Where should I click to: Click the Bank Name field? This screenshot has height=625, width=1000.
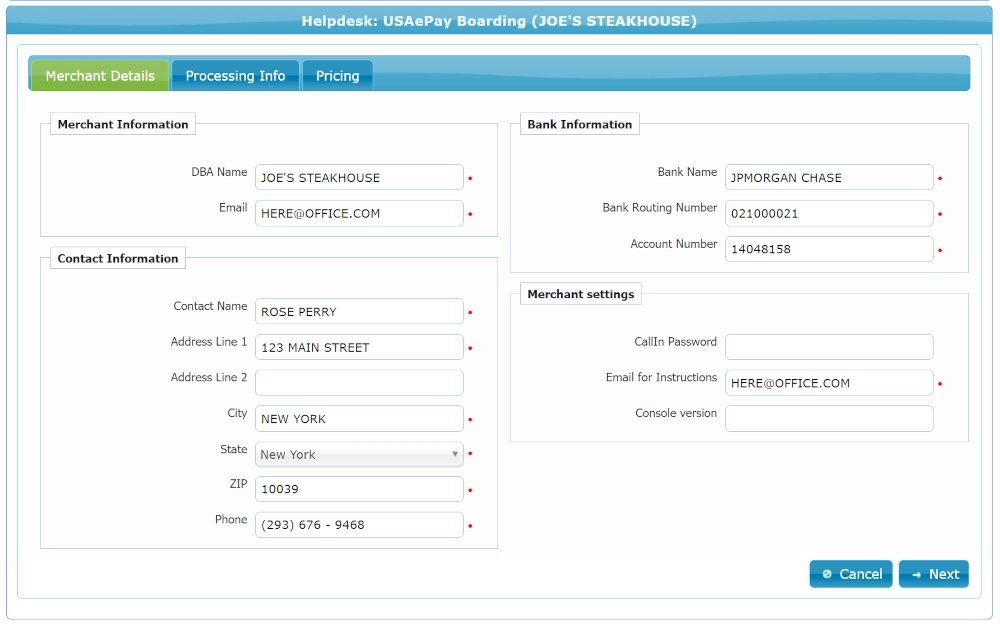tap(829, 178)
